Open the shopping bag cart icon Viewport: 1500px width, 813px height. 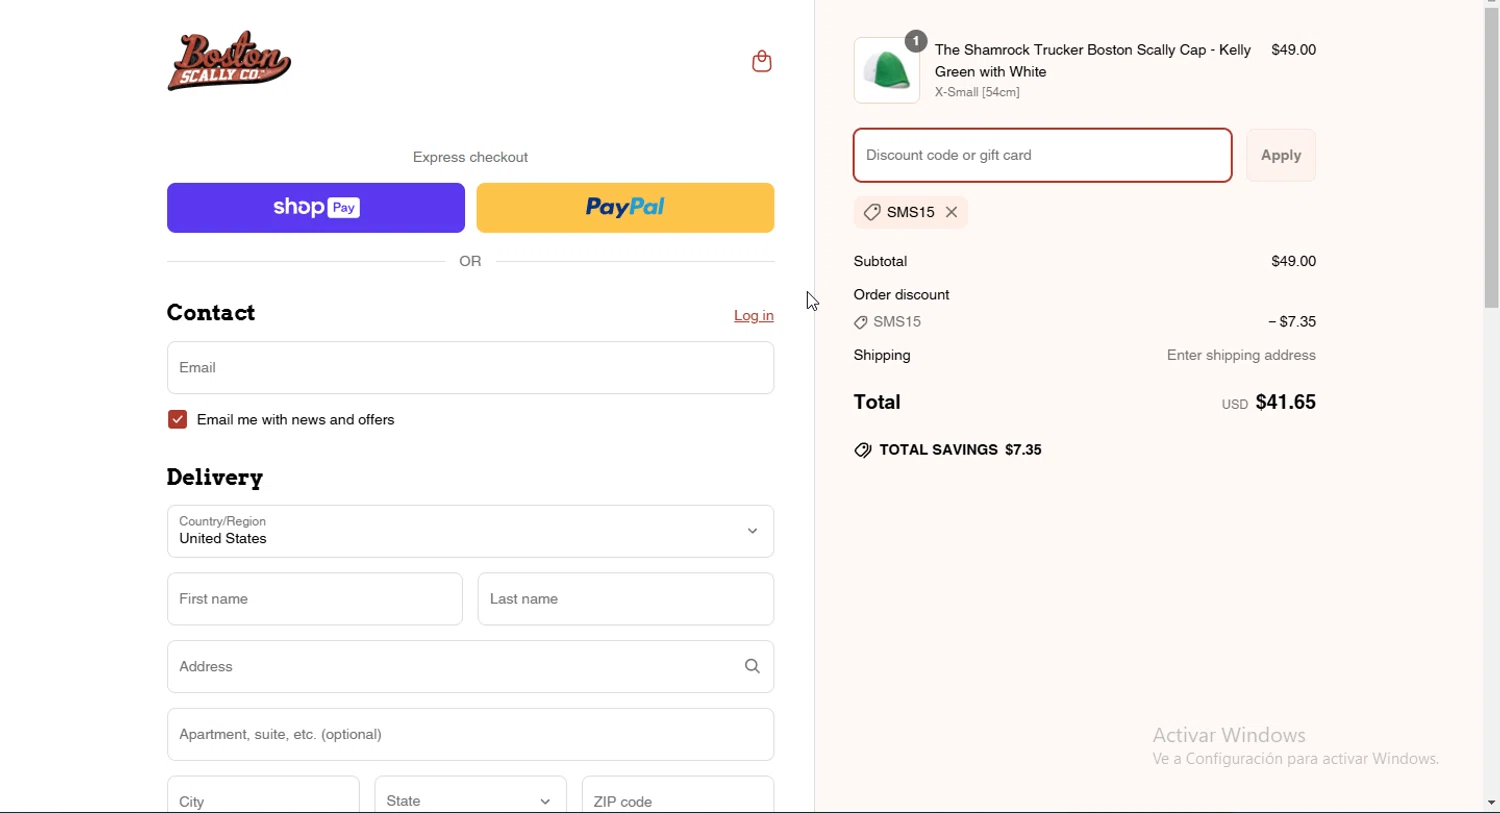[762, 61]
